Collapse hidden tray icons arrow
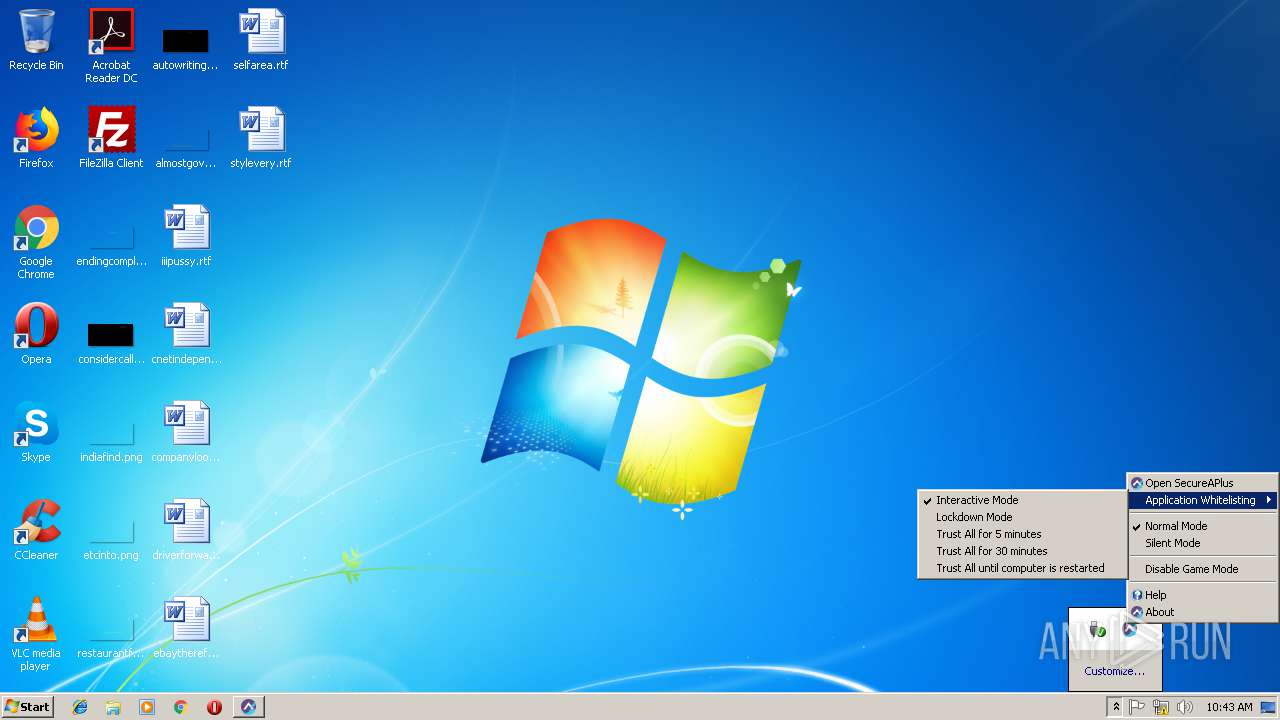1280x720 pixels. point(1116,707)
